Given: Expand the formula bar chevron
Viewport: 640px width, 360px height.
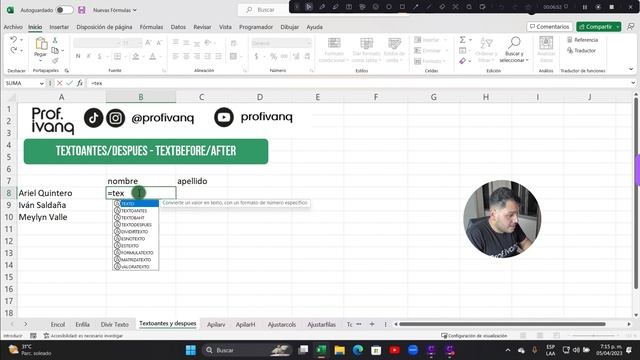Looking at the screenshot, I should pyautogui.click(x=633, y=83).
